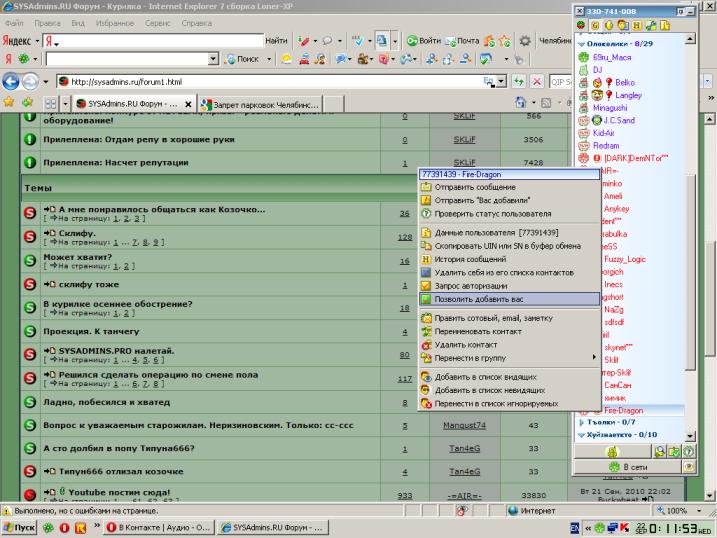The width and height of the screenshot is (717, 538).
Task: Switch to 'Запрет парковок Челябинс...' tab
Action: click(x=260, y=105)
